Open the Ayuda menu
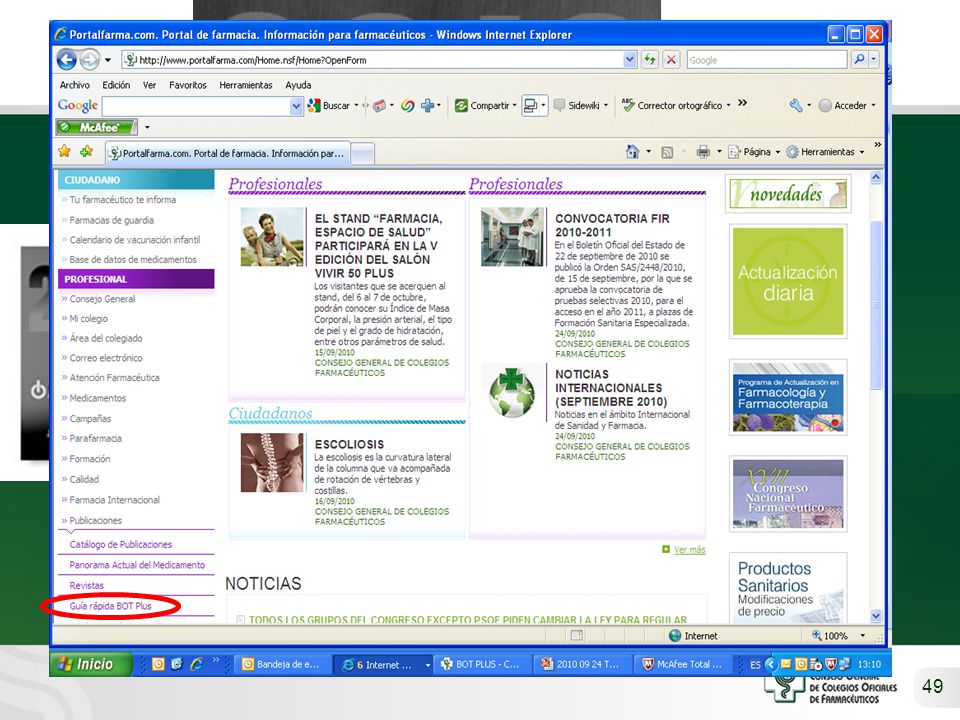Viewport: 960px width, 720px height. 298,85
